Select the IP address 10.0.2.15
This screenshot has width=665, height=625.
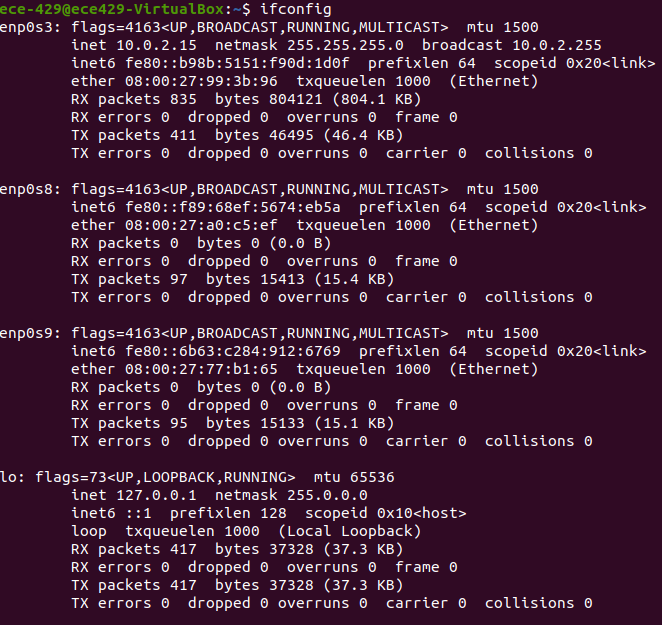(x=152, y=45)
